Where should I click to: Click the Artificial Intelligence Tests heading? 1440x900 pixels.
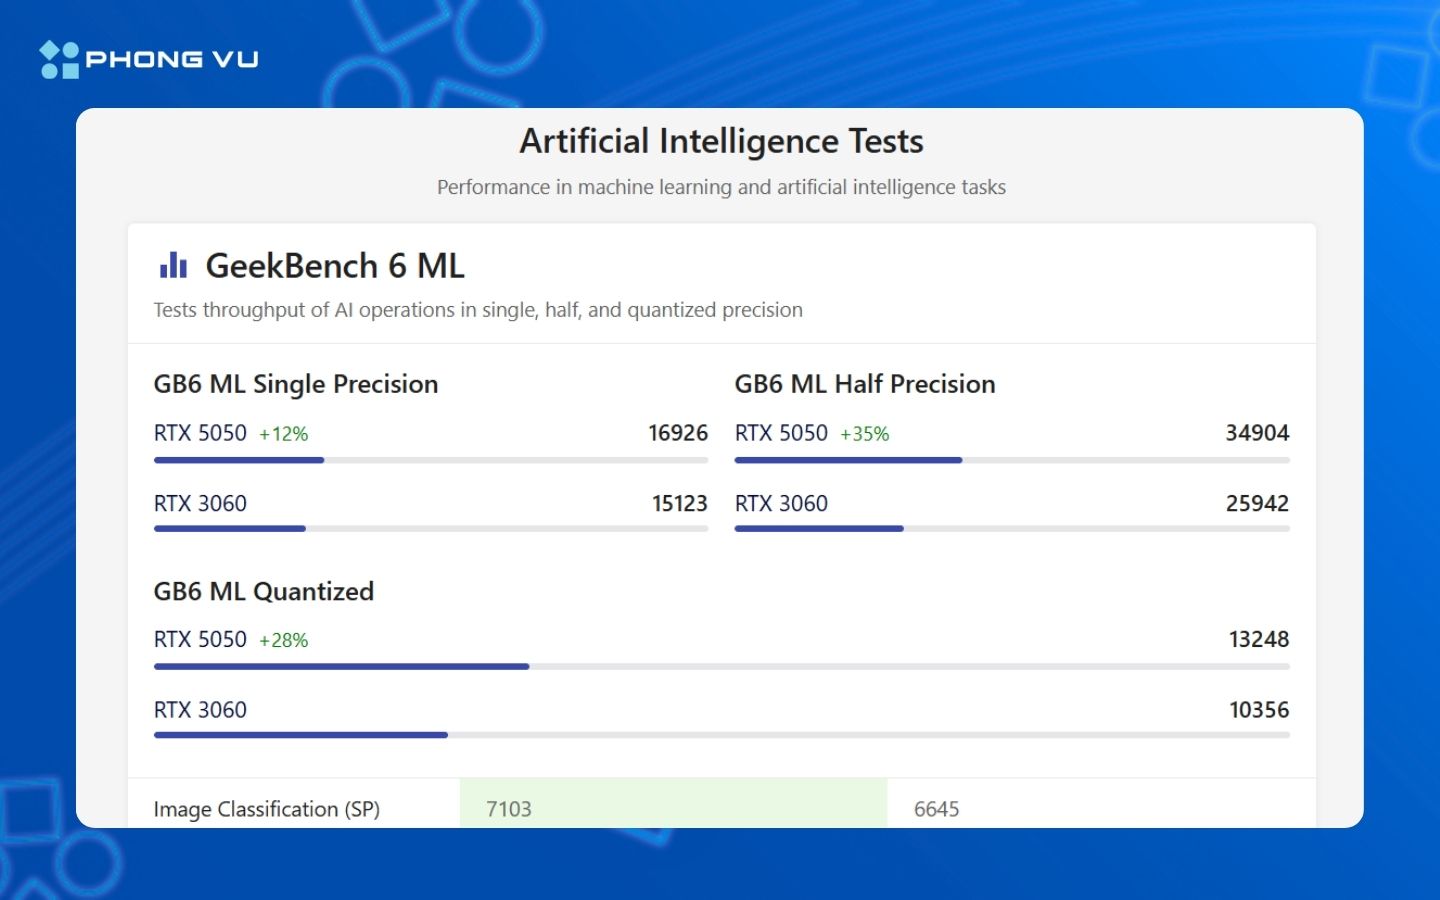(721, 141)
